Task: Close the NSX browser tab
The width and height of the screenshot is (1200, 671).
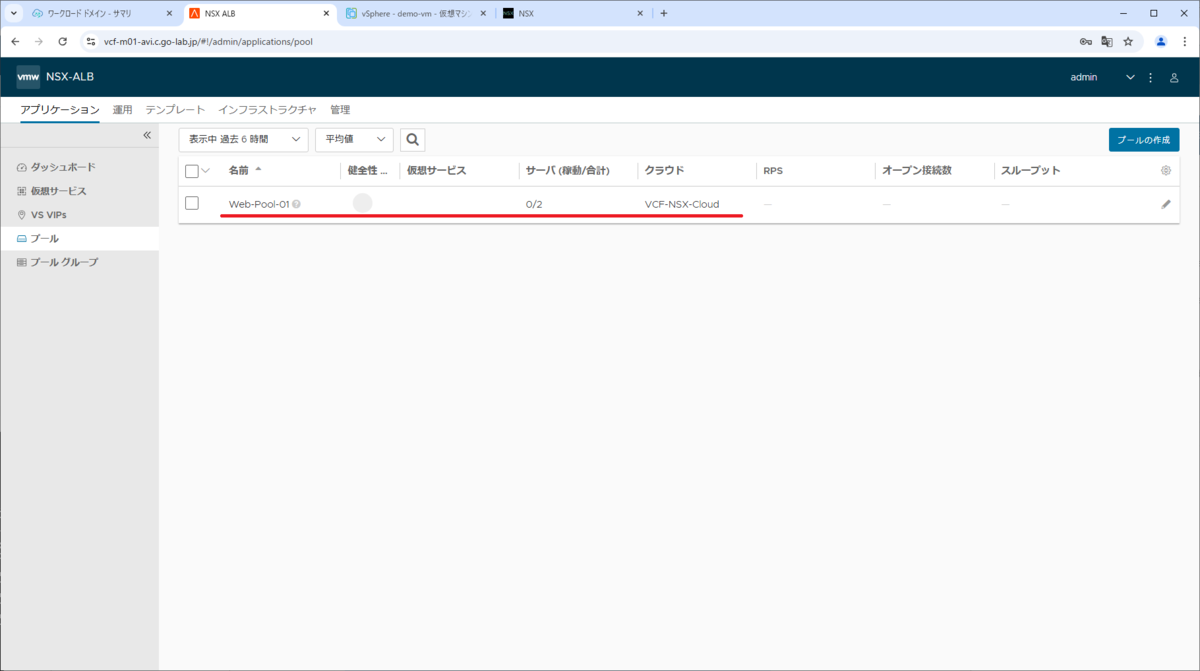Action: [641, 13]
